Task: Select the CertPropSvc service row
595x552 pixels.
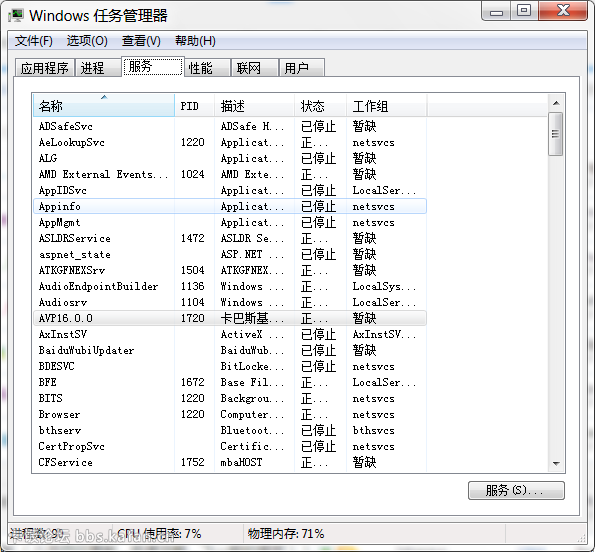Action: (x=230, y=446)
